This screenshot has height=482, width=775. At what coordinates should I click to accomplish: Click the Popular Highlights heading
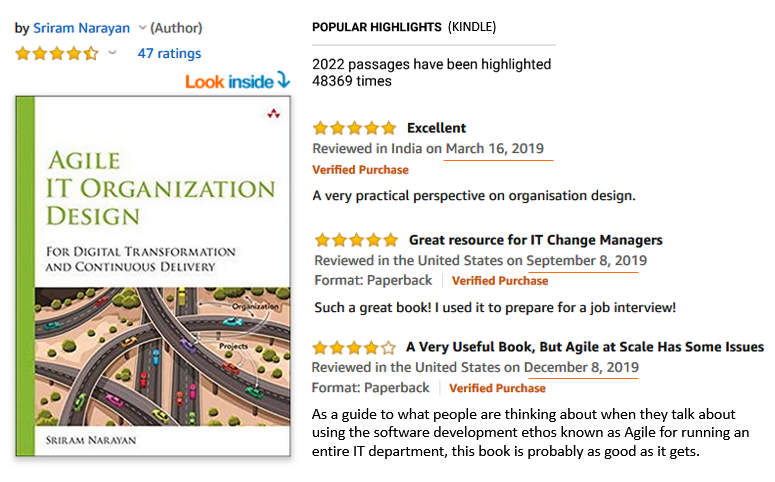click(x=377, y=27)
